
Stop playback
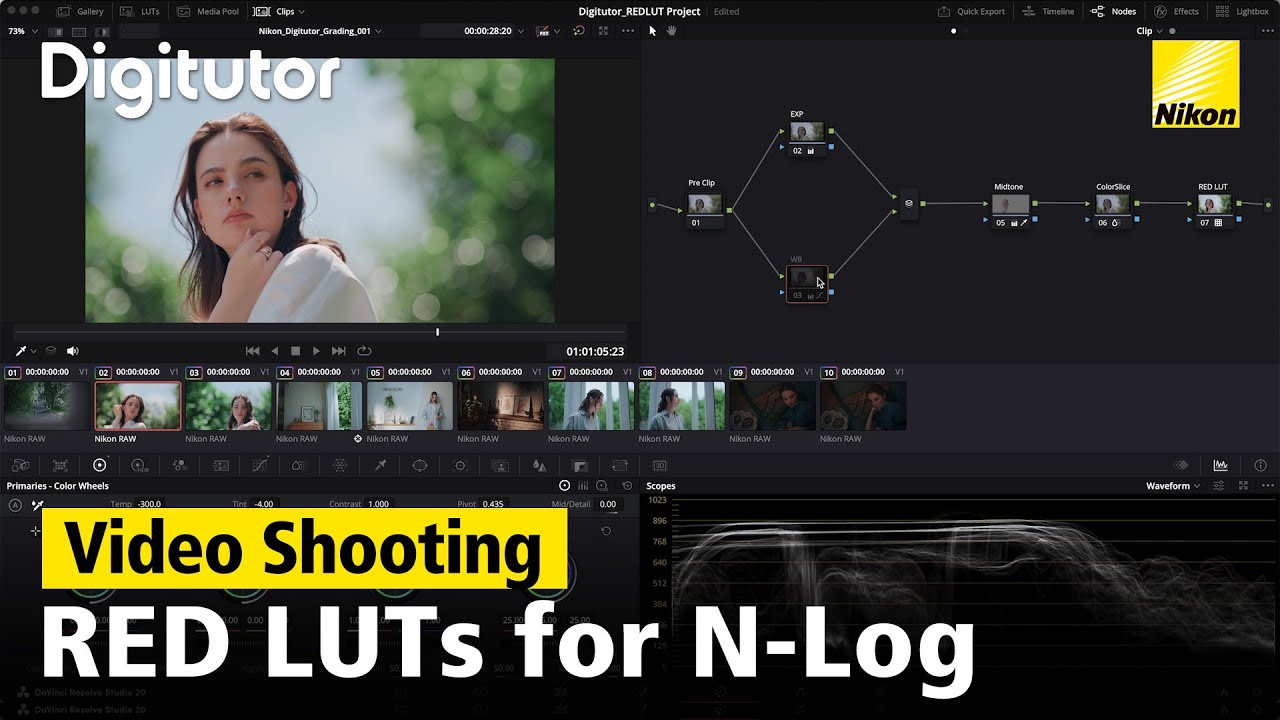tap(295, 351)
